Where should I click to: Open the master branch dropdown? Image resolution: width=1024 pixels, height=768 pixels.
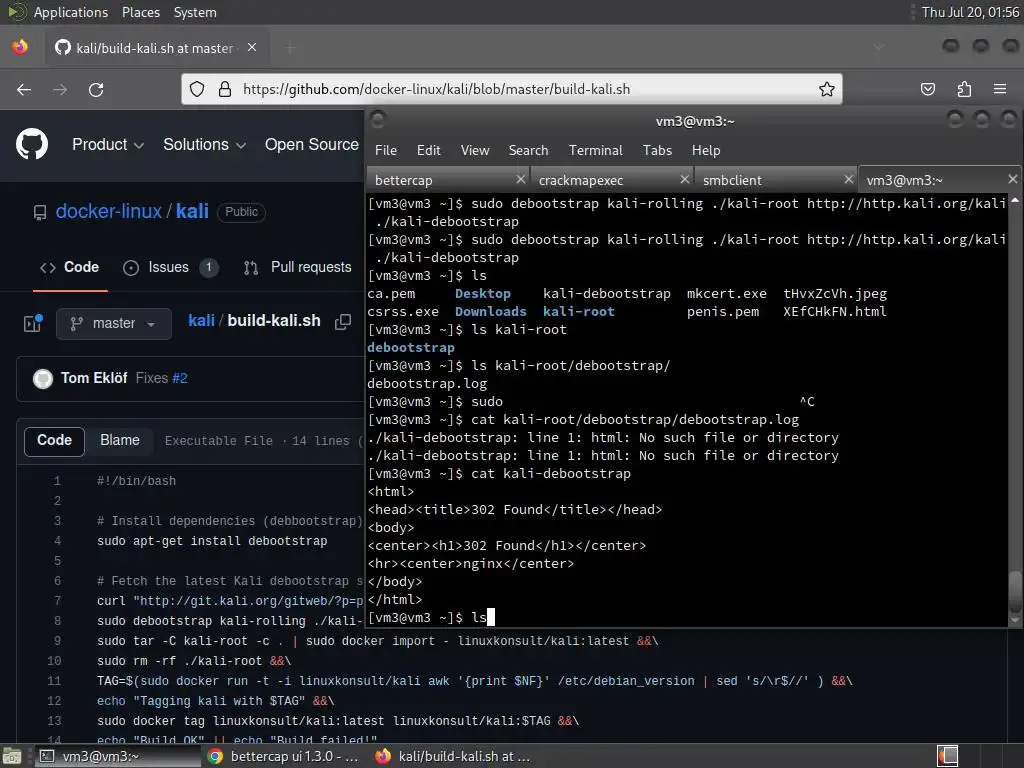(114, 324)
